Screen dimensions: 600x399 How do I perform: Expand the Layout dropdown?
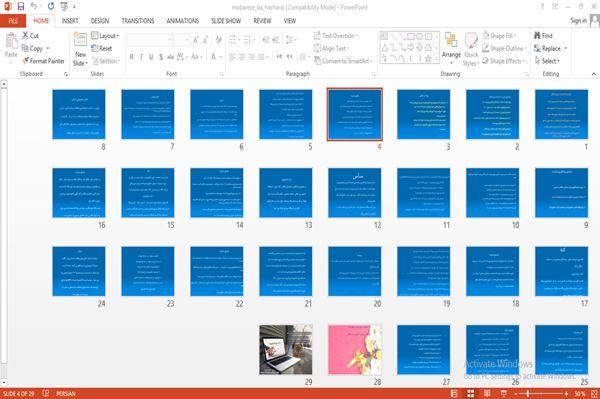(105, 36)
